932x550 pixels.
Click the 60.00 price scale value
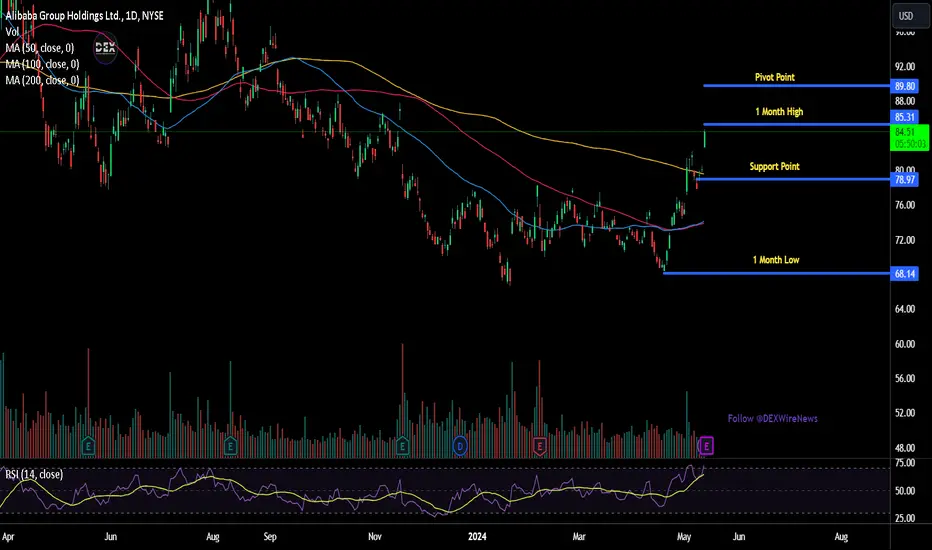pyautogui.click(x=905, y=344)
